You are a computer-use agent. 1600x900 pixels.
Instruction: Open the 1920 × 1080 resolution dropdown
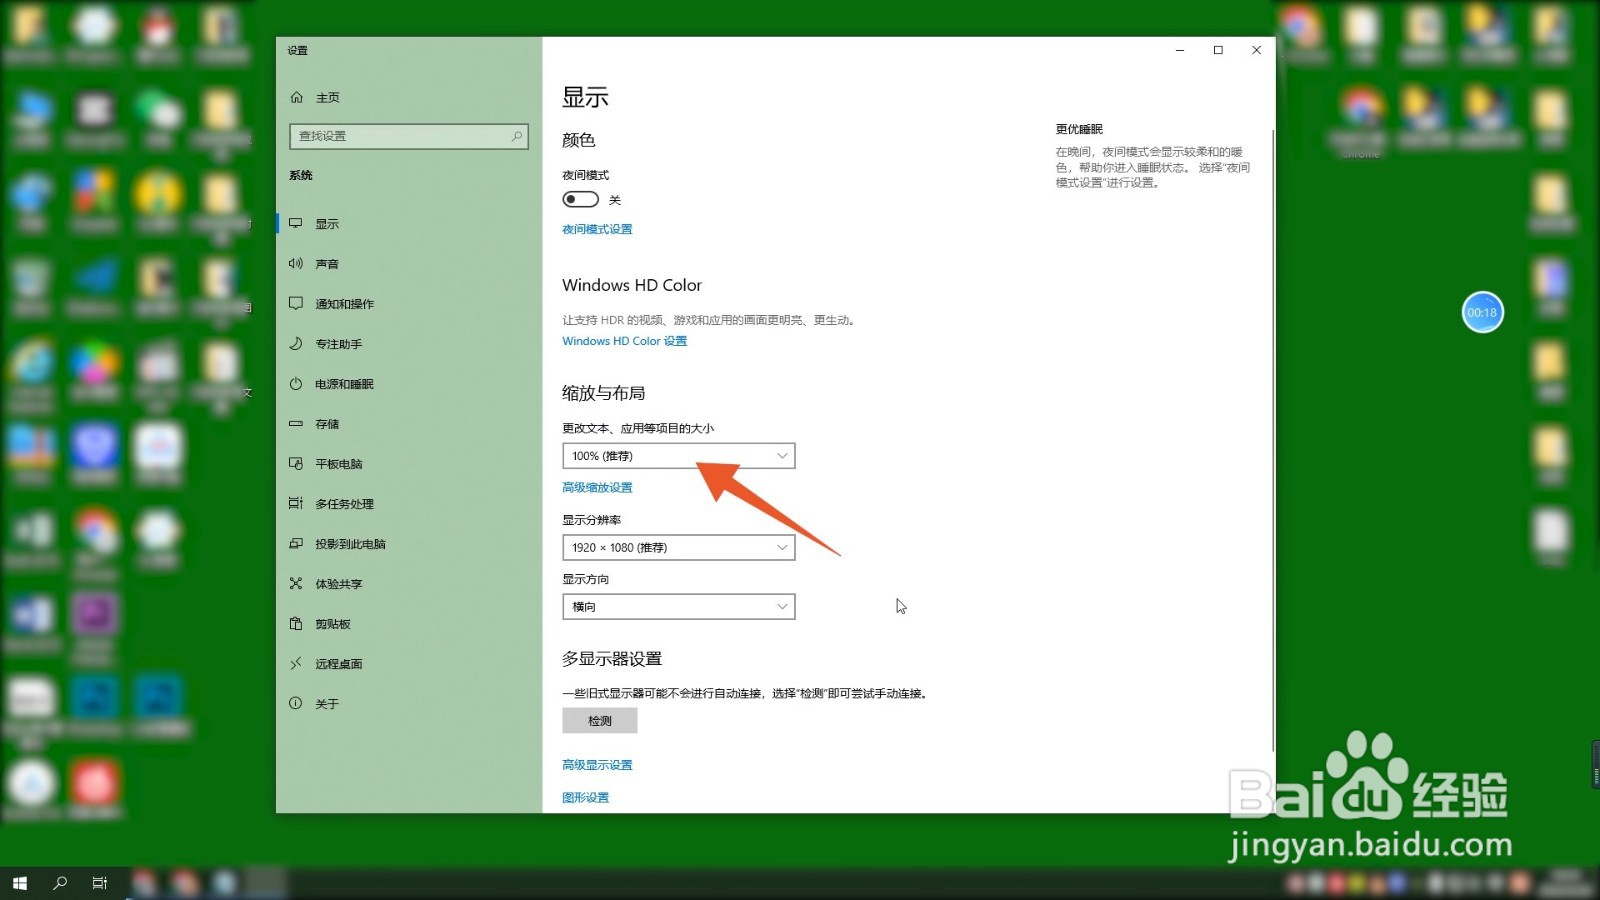[679, 548]
